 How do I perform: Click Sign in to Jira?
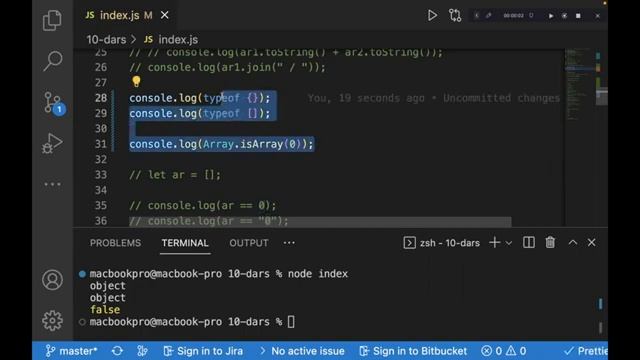[x=203, y=351]
